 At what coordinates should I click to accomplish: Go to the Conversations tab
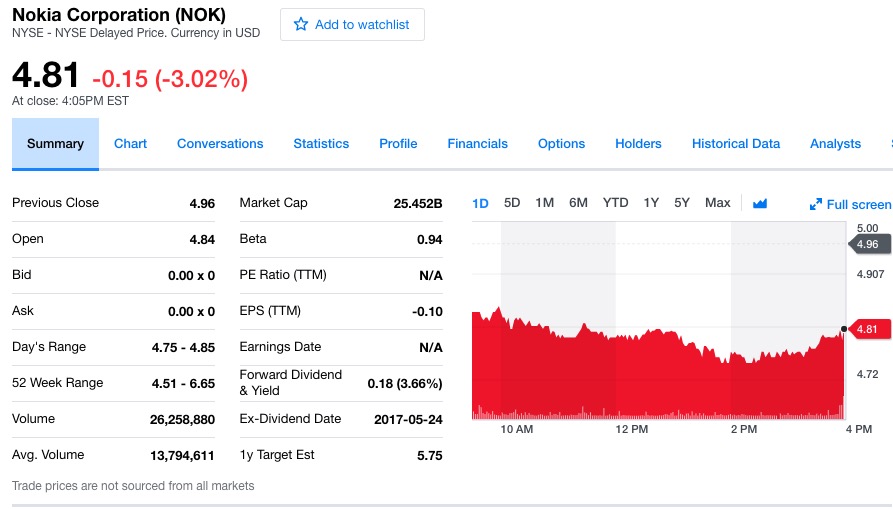click(x=220, y=144)
